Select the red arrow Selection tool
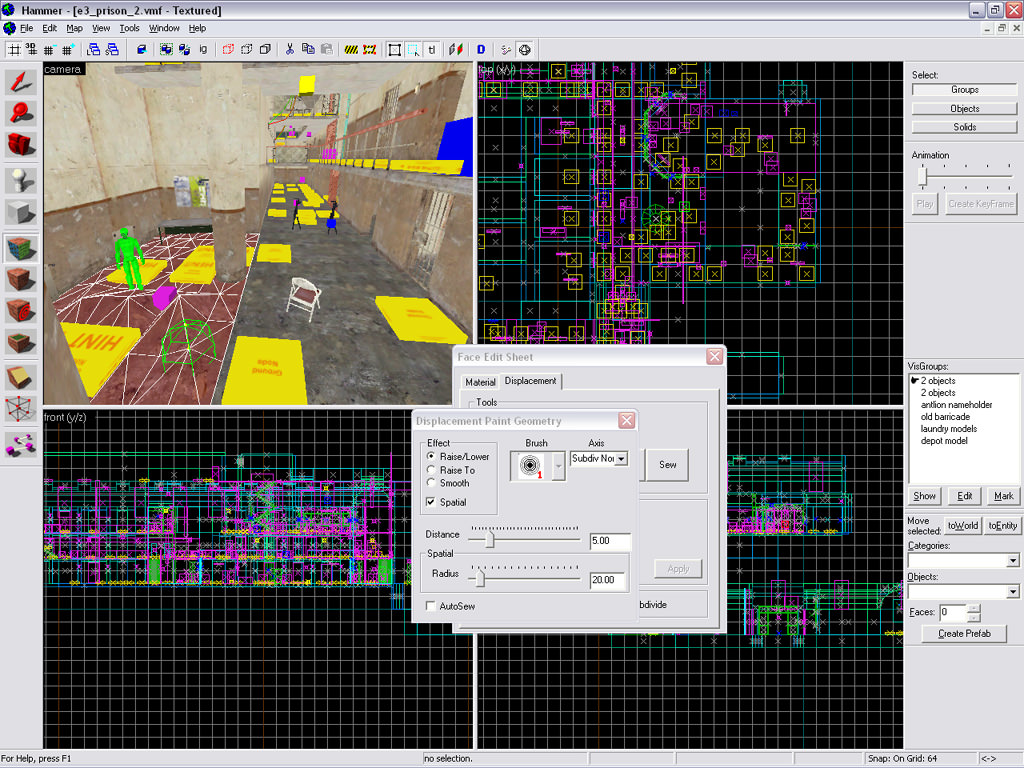 (21, 83)
